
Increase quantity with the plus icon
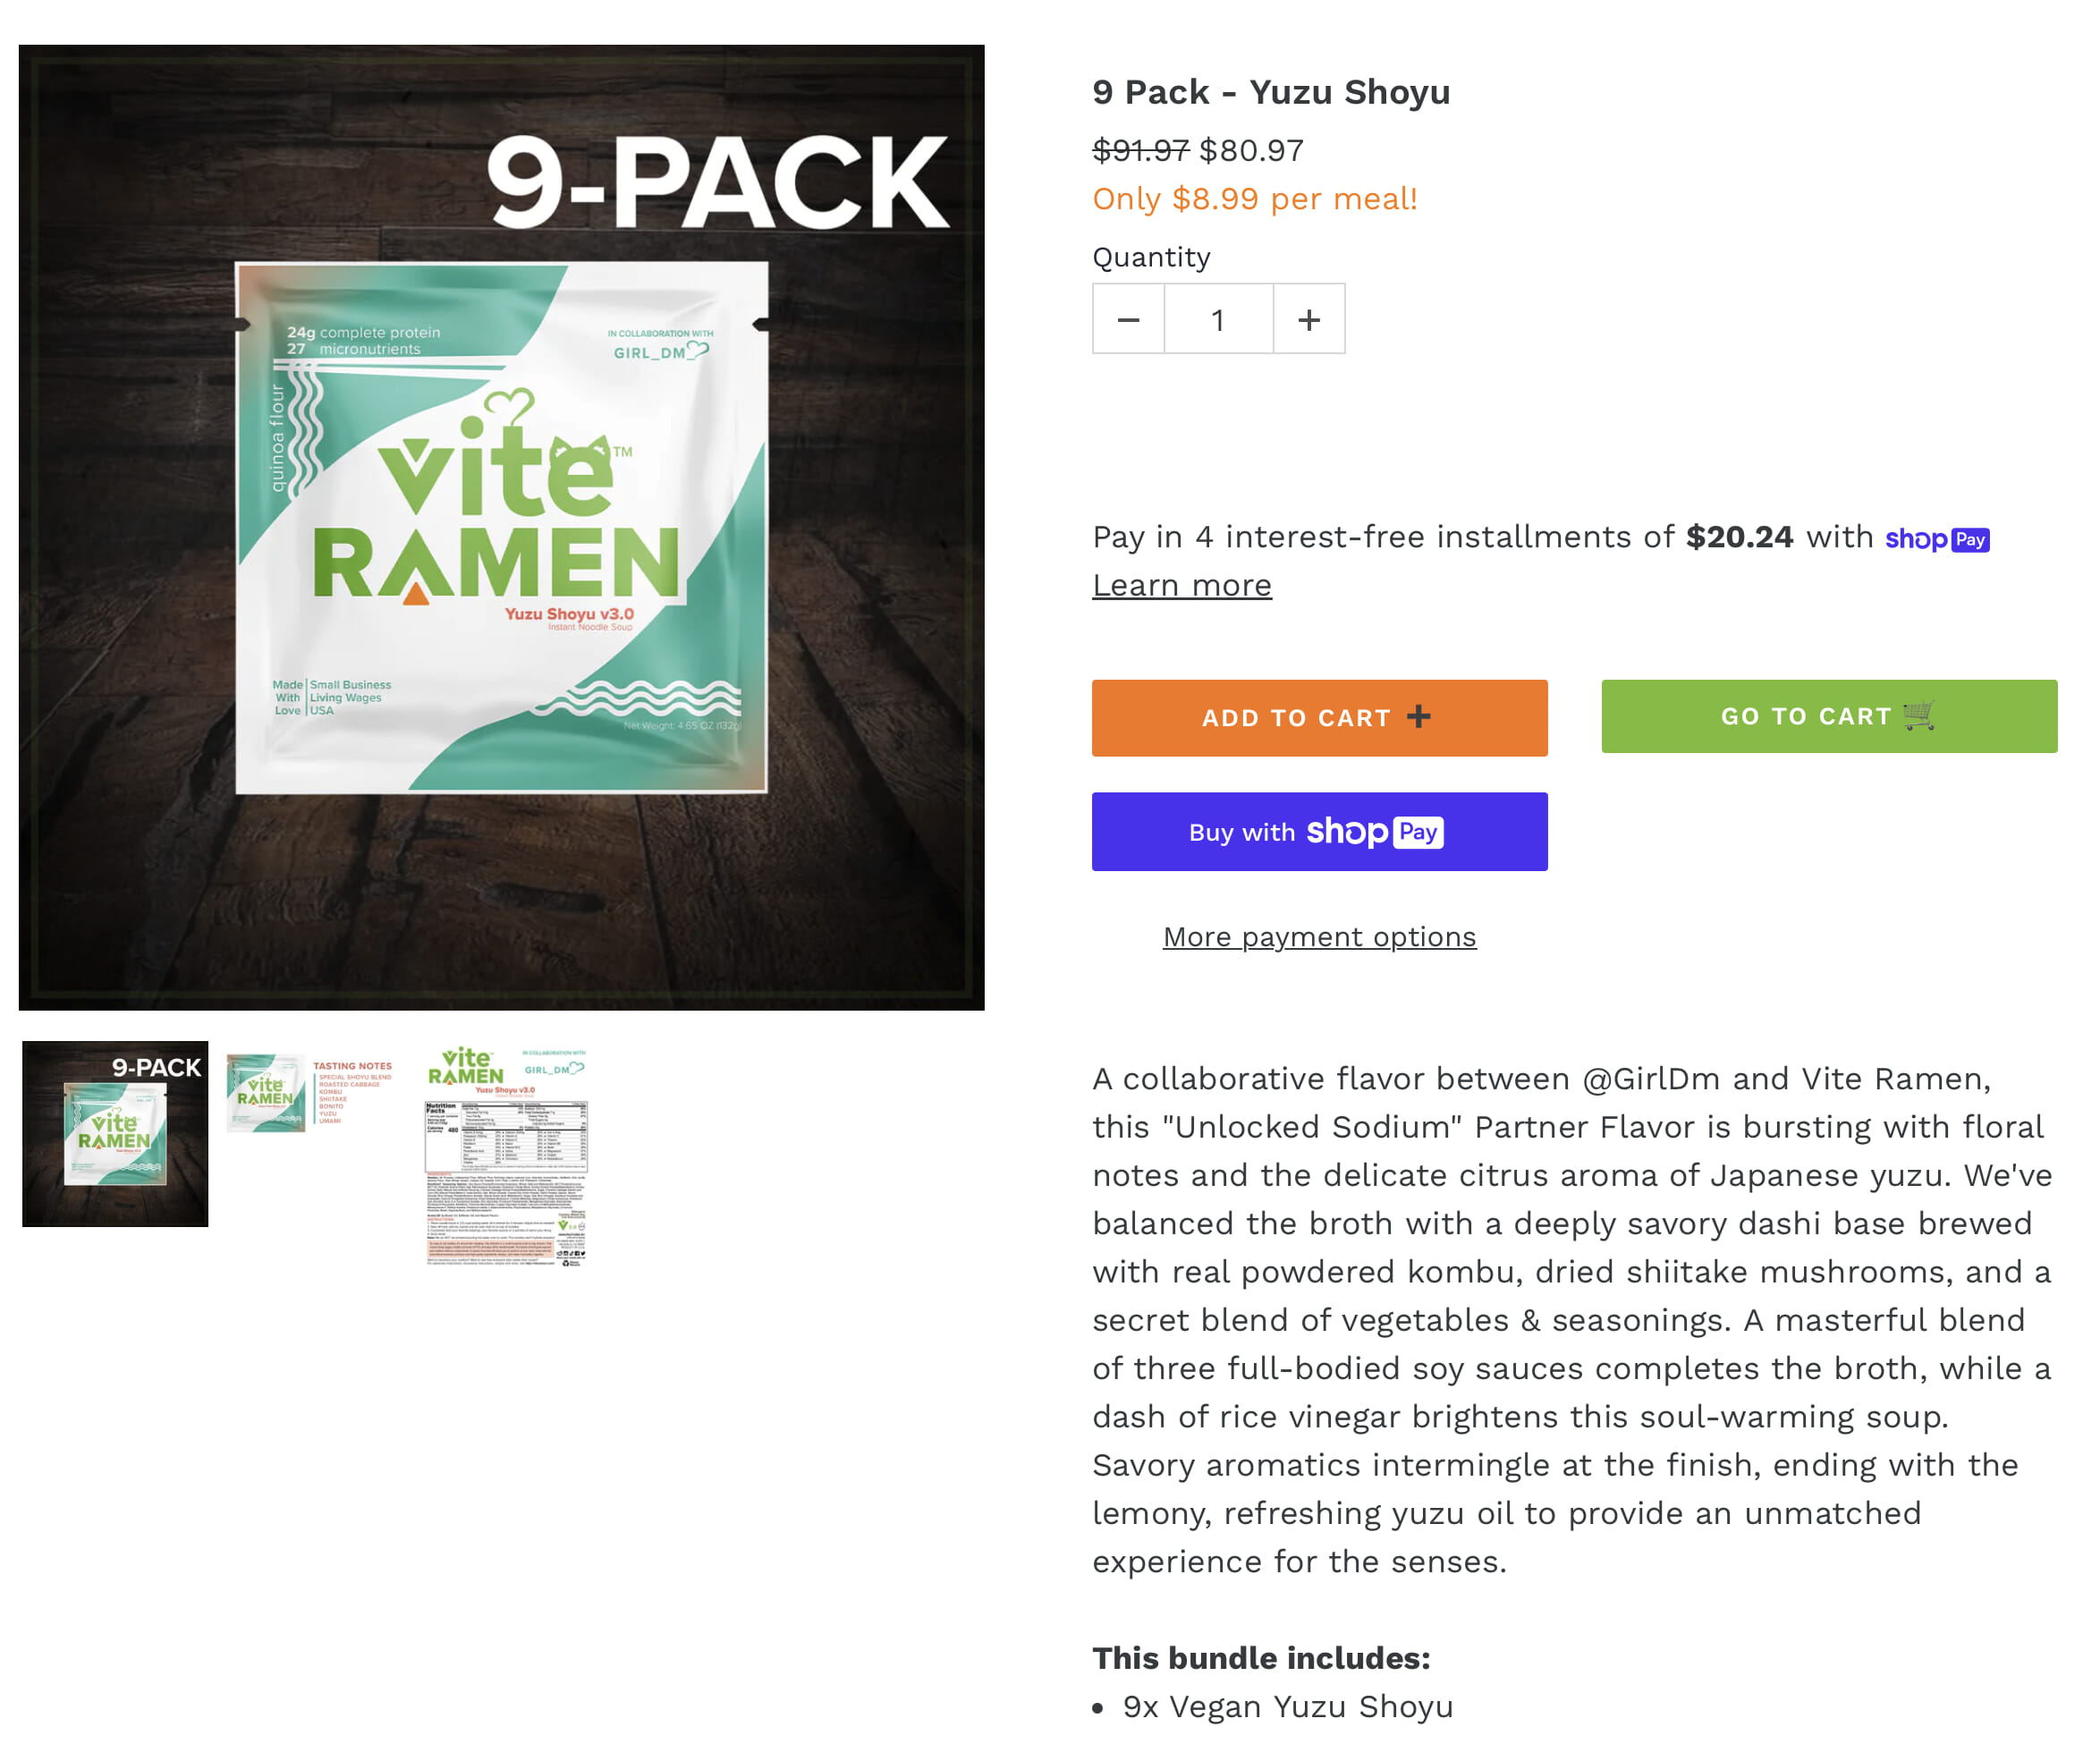pos(1309,319)
